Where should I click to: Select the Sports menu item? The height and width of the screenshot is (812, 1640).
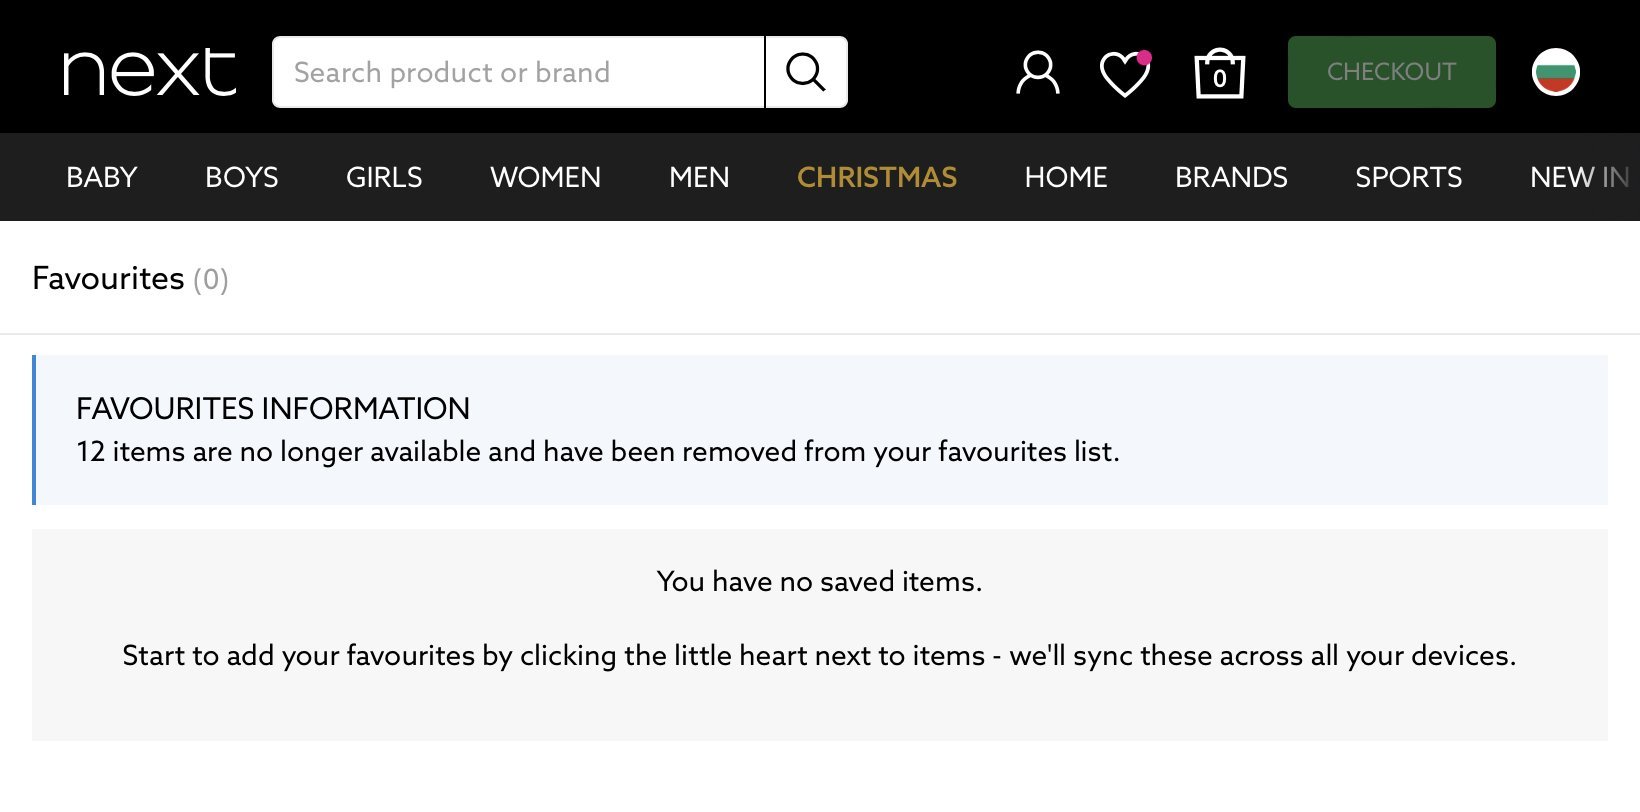point(1408,177)
